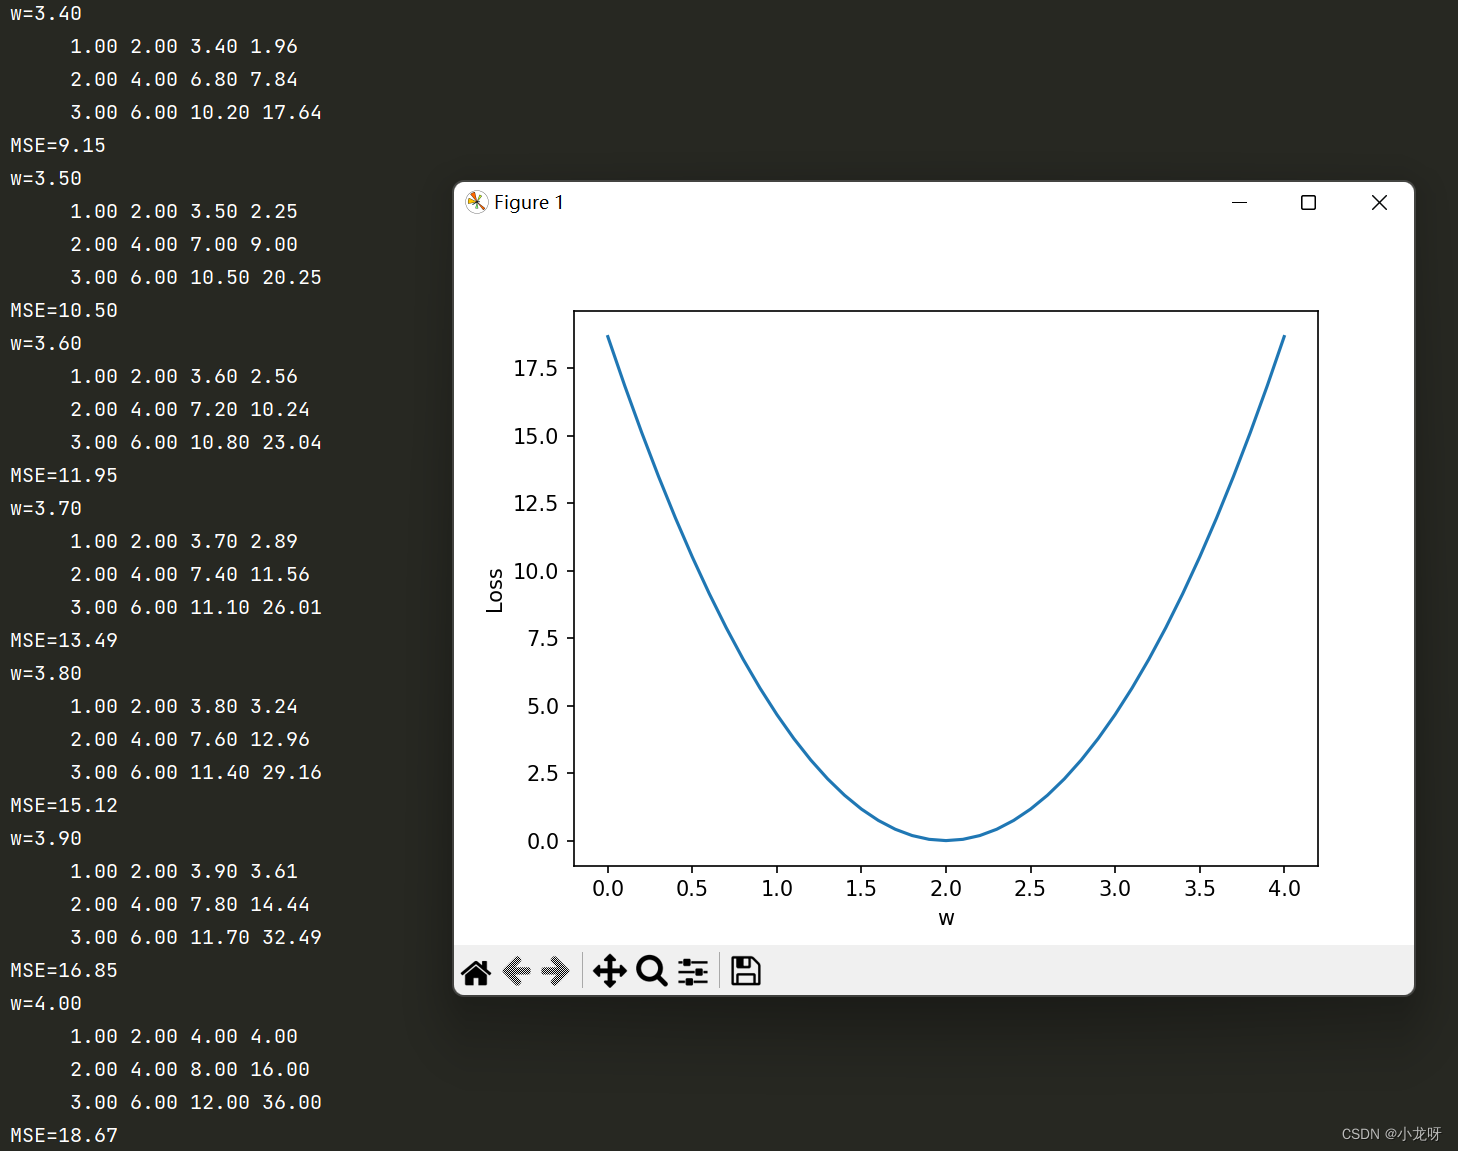Minimize the Figure 1 window
This screenshot has width=1458, height=1151.
tap(1239, 202)
